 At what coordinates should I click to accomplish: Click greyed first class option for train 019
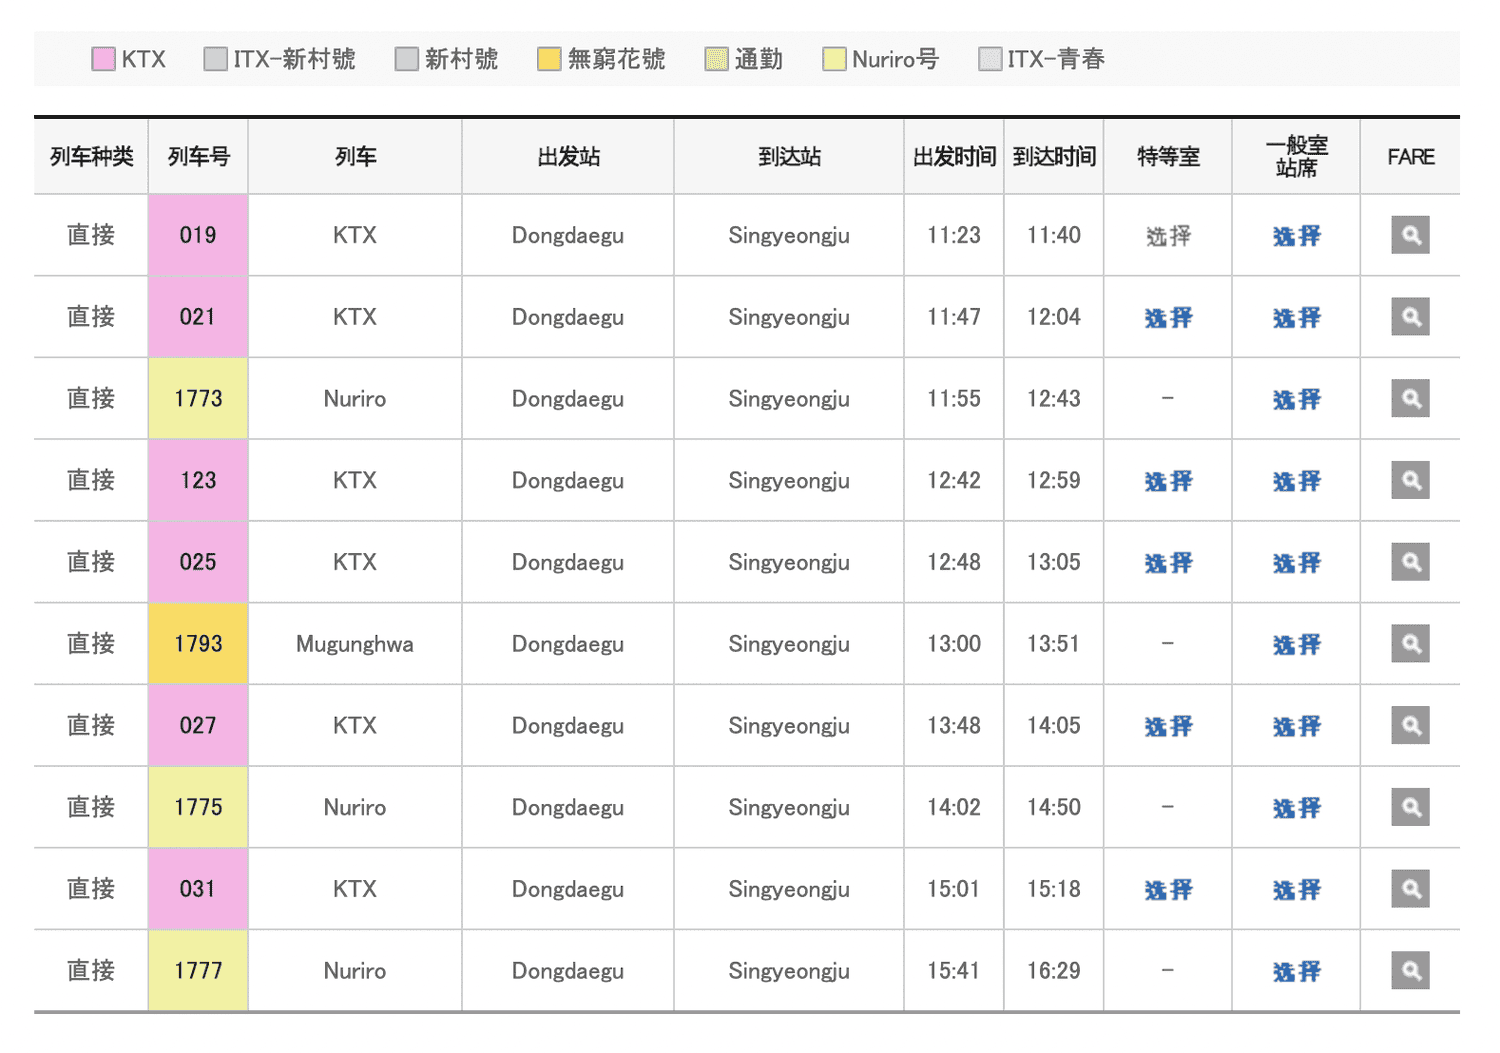1168,236
